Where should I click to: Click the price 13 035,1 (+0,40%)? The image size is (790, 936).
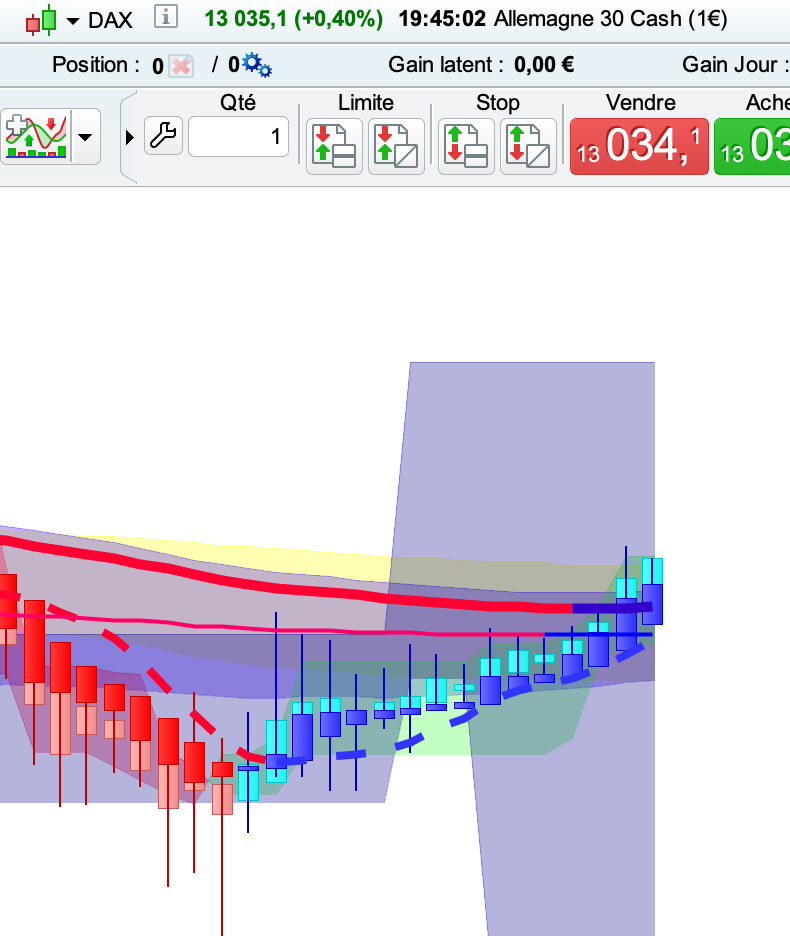[293, 19]
